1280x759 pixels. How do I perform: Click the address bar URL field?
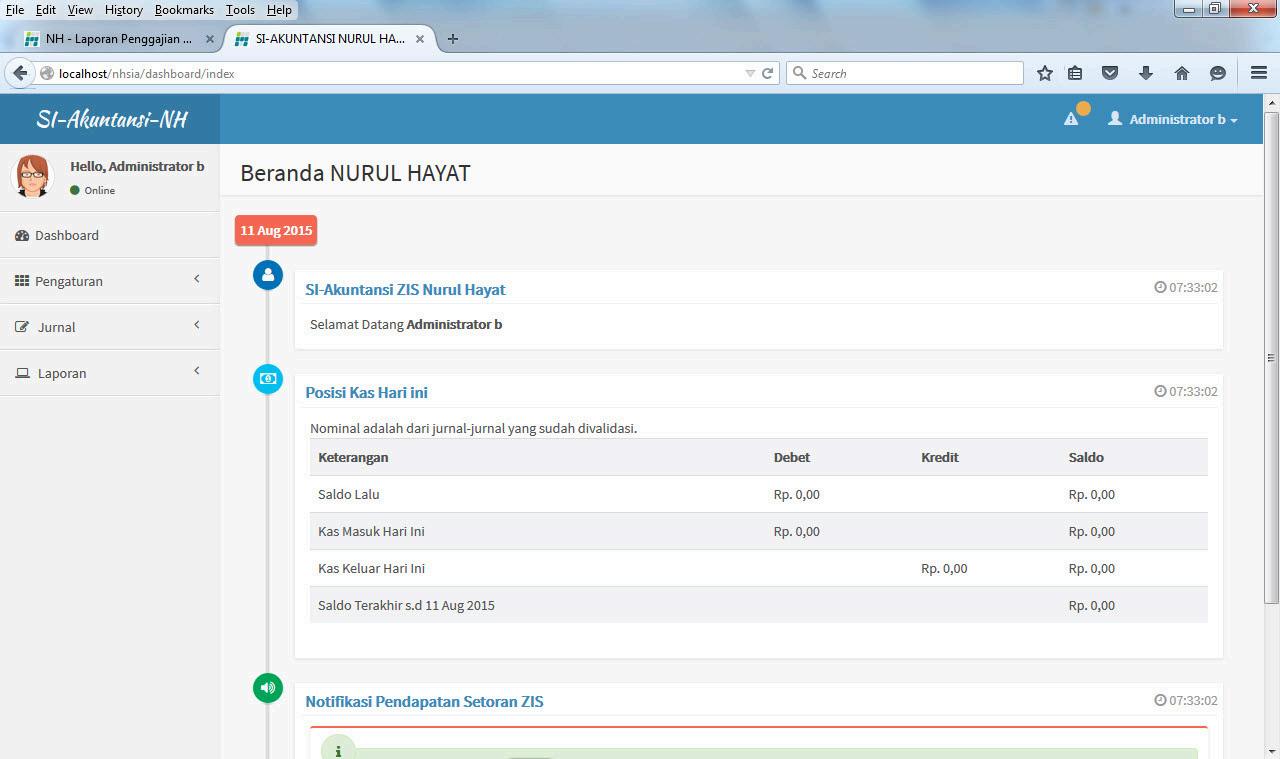400,73
